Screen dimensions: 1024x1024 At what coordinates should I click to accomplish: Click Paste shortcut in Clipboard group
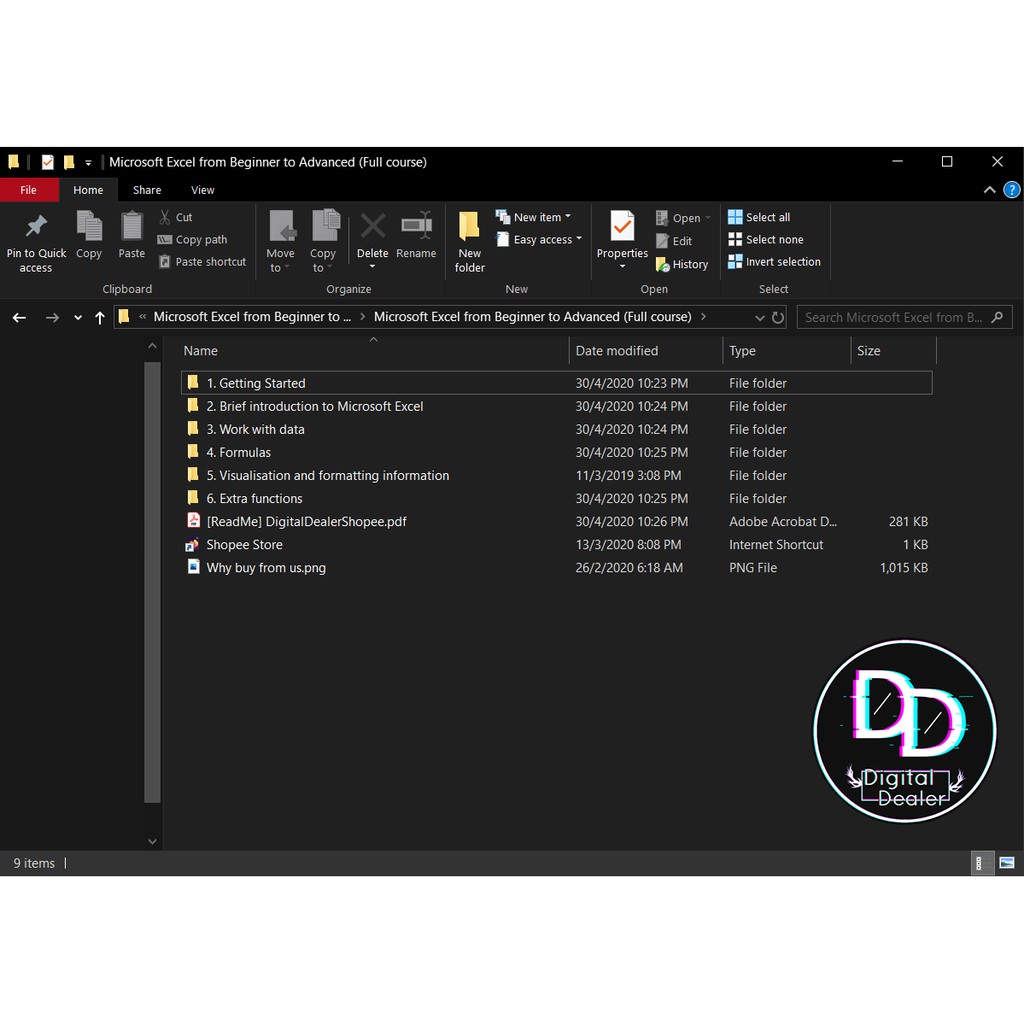(x=202, y=262)
